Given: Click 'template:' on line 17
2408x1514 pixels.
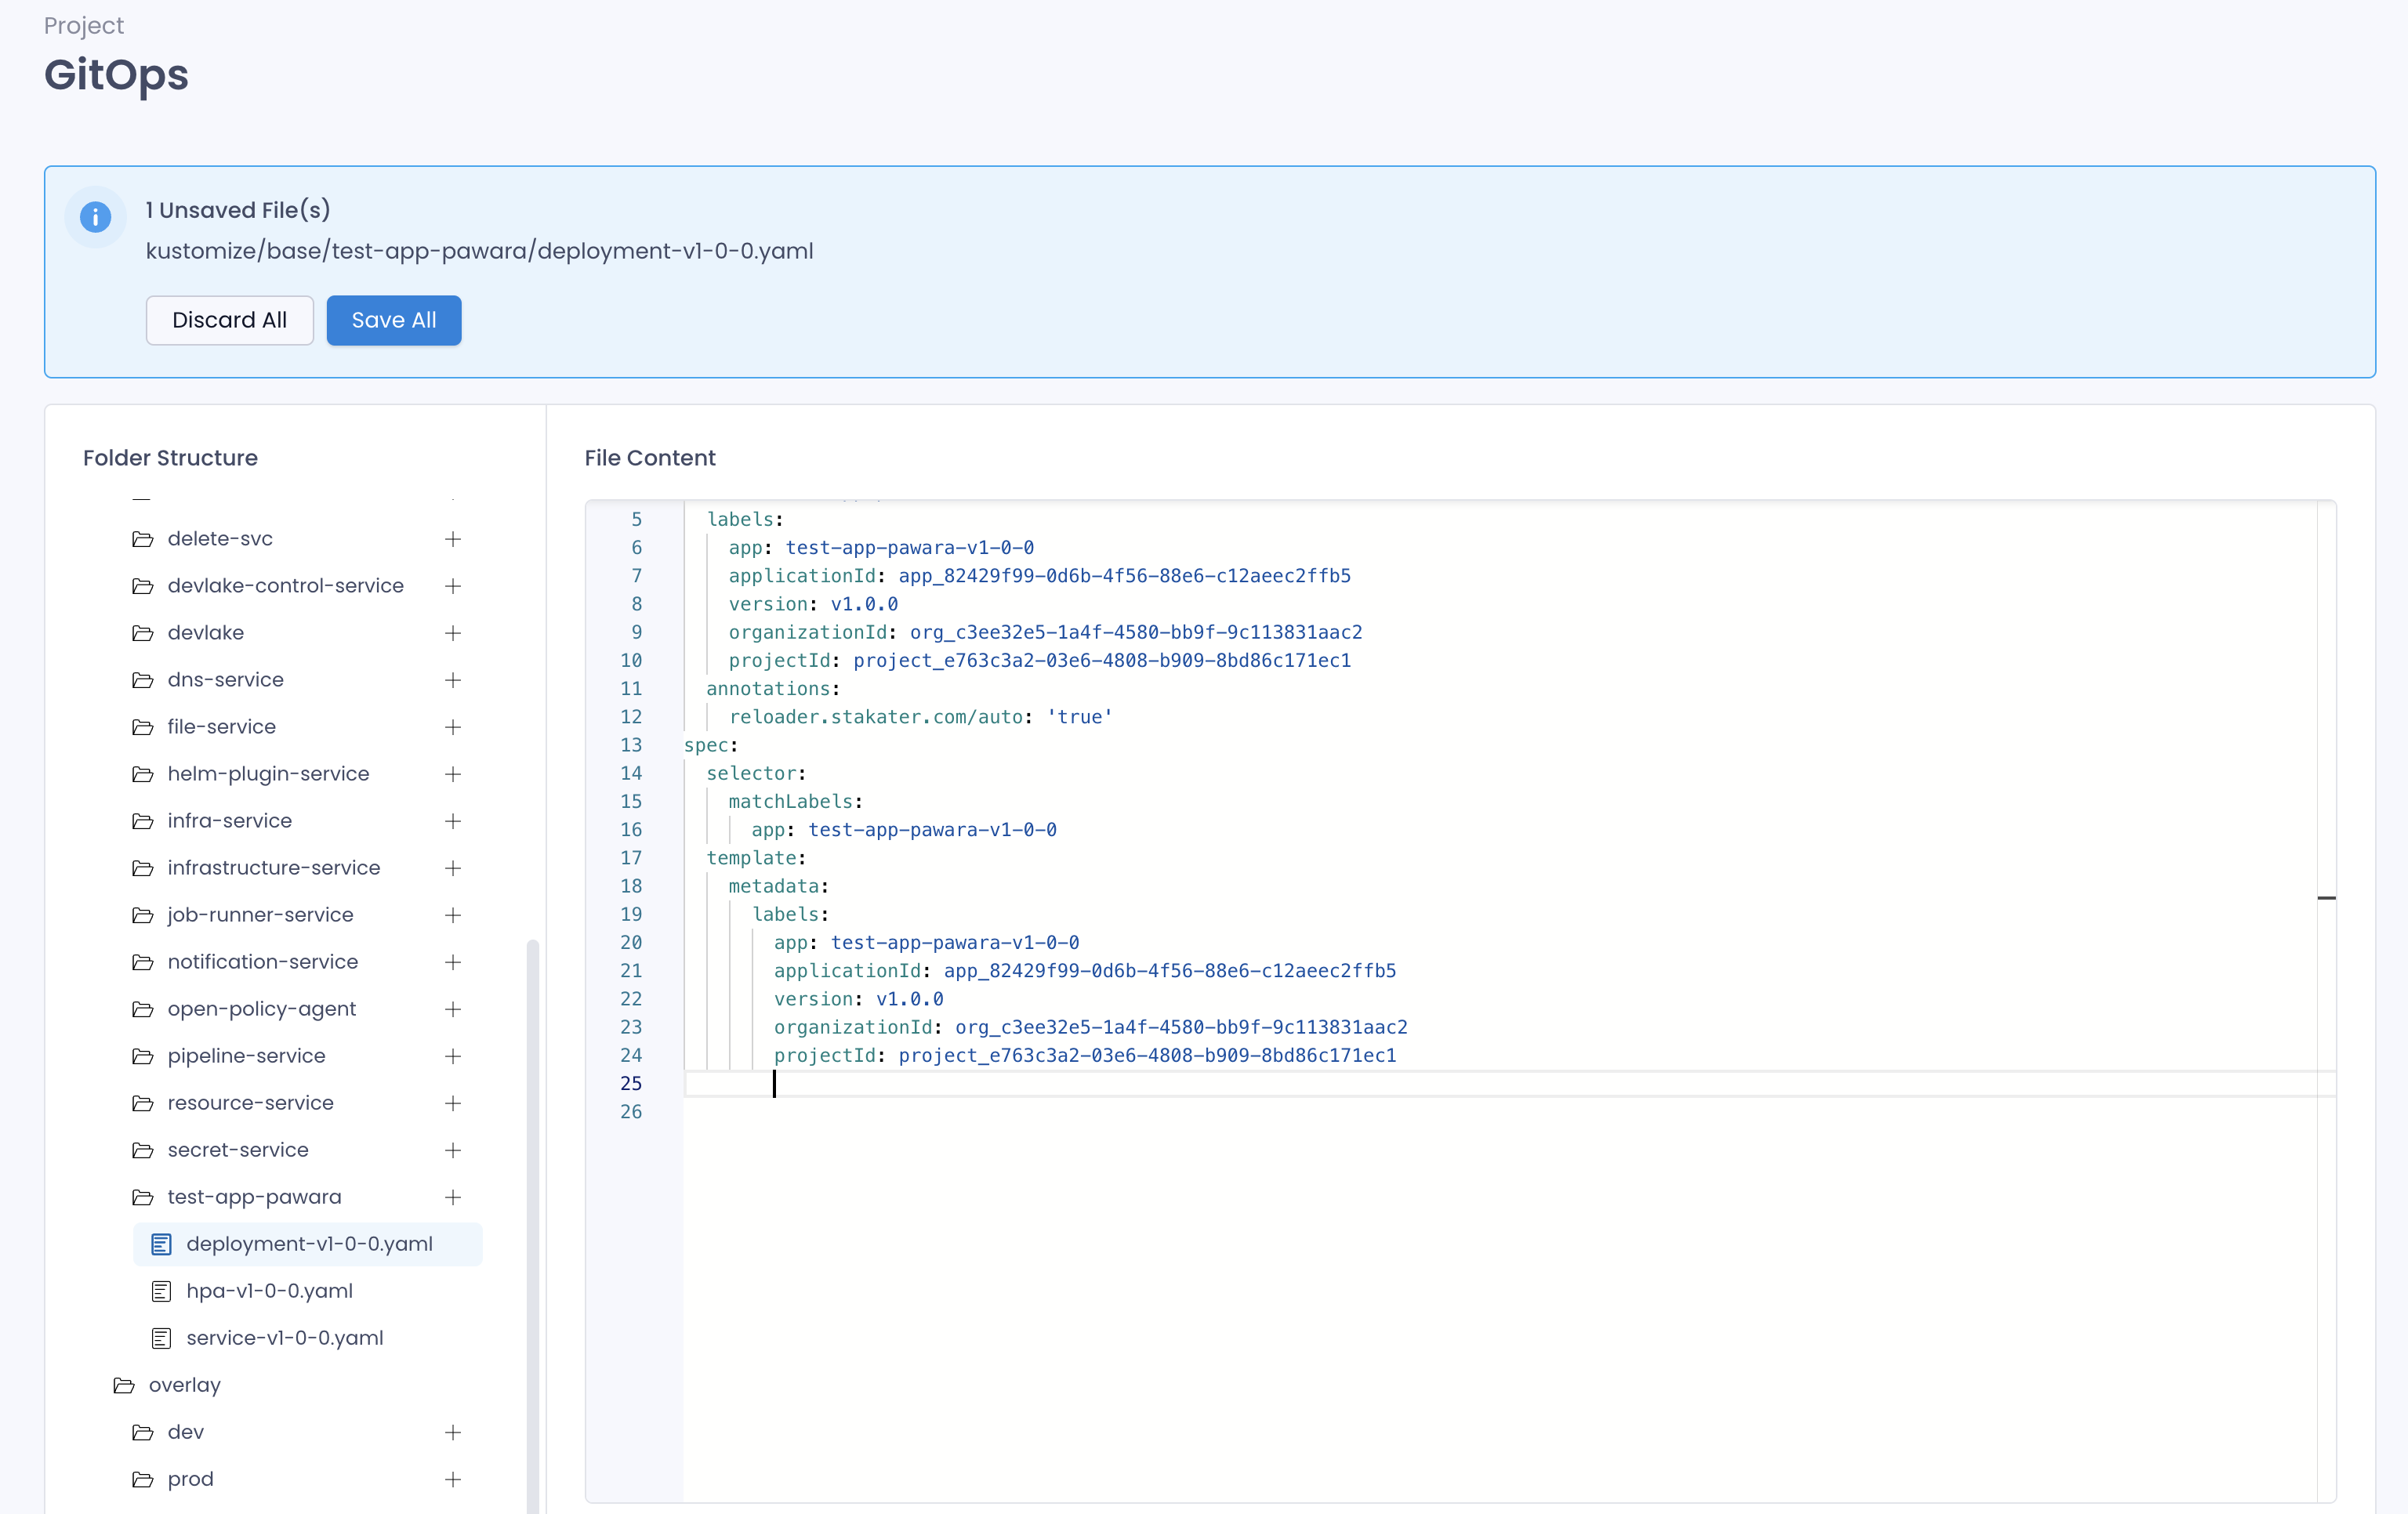Looking at the screenshot, I should click(x=756, y=858).
